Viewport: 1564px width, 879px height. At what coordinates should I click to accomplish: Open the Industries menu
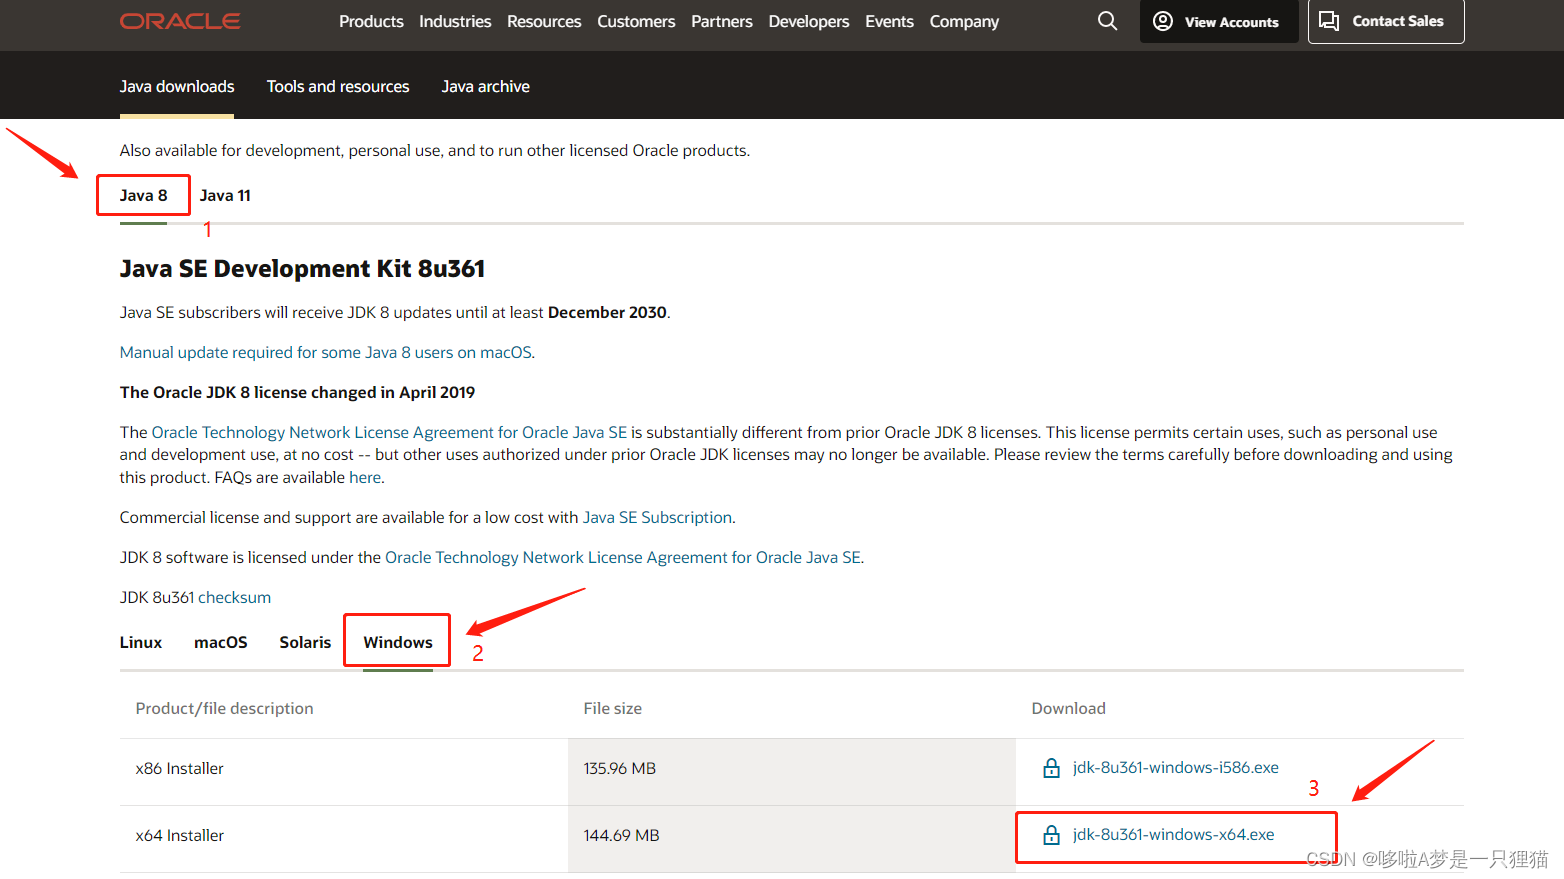click(455, 21)
